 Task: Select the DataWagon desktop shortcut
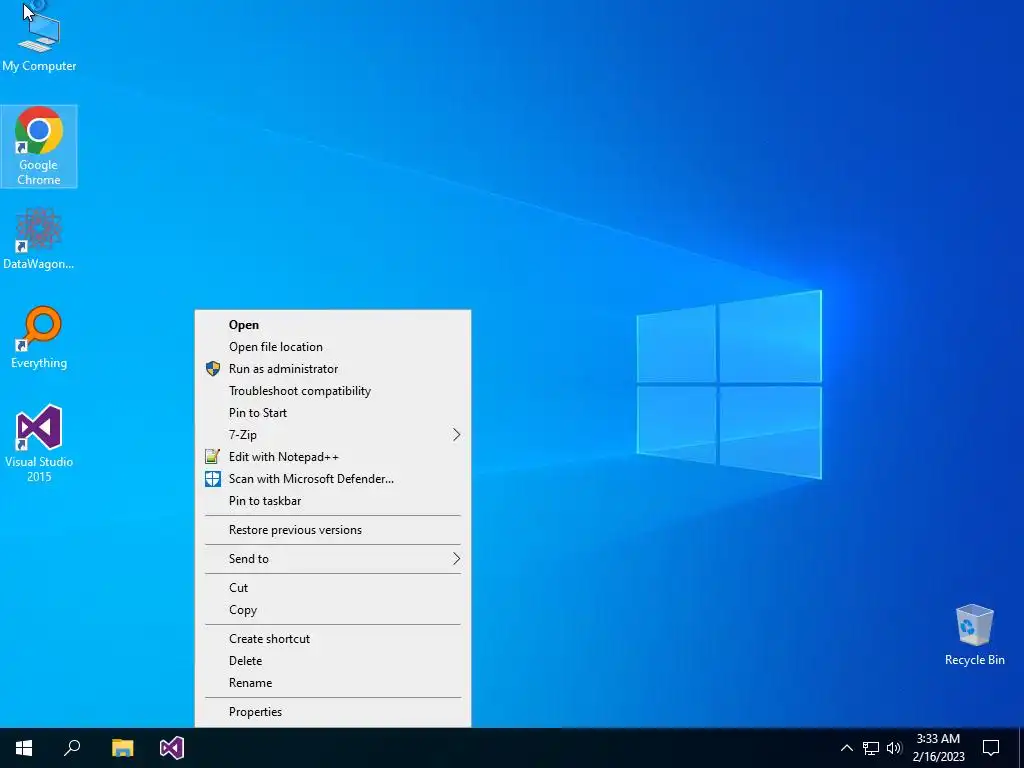(x=39, y=239)
